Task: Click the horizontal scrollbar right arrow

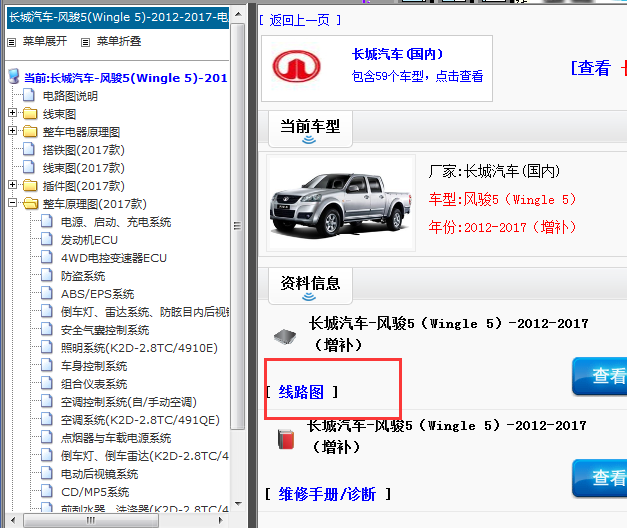Action: coord(220,520)
